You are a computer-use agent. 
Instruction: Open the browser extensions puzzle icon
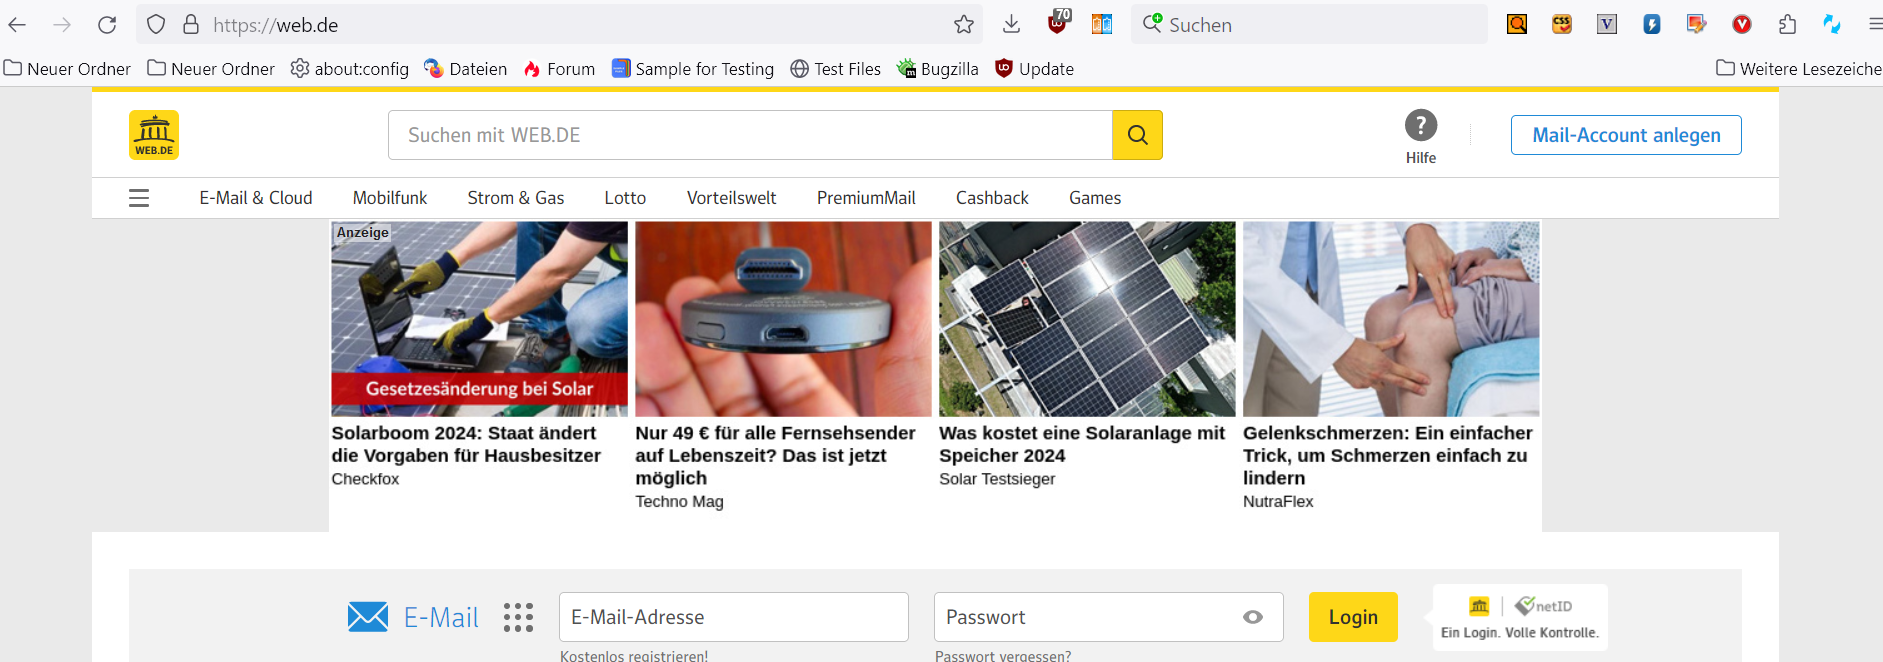click(1787, 25)
